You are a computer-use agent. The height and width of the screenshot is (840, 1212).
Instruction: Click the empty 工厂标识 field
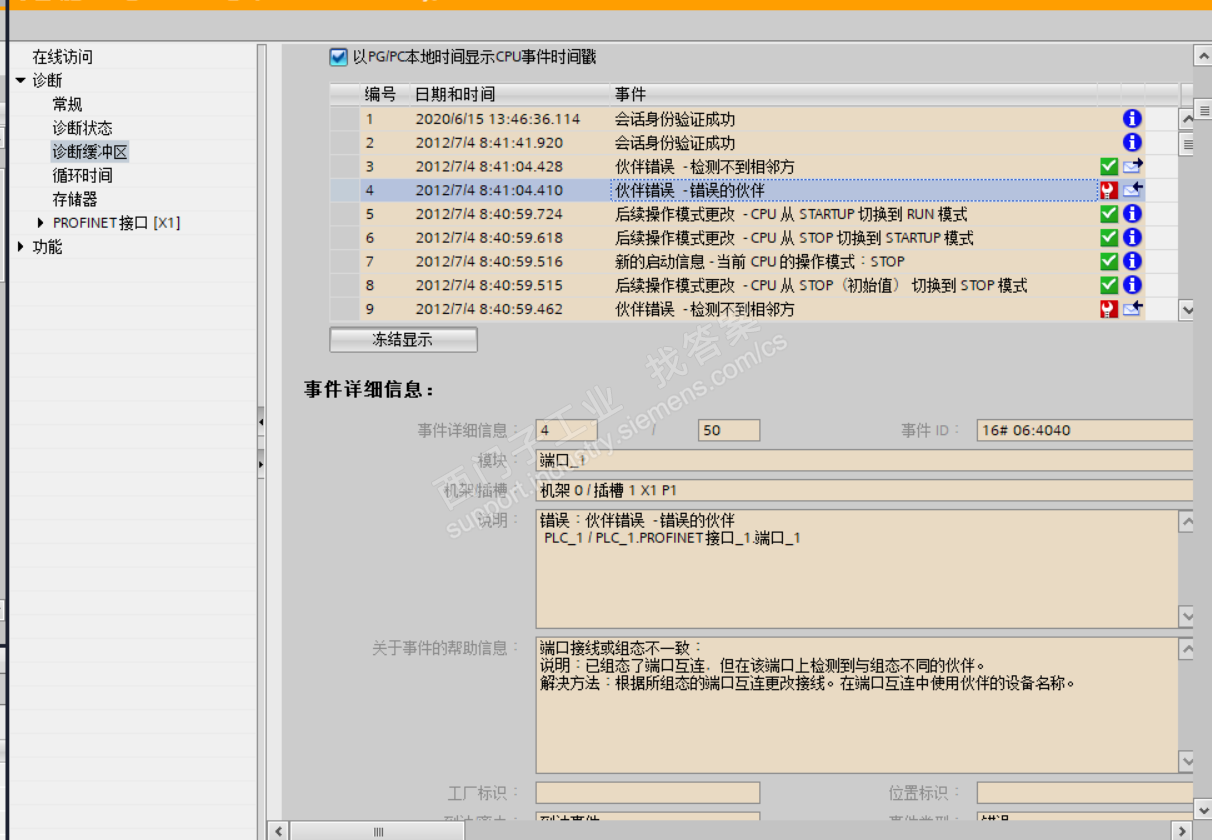(648, 793)
